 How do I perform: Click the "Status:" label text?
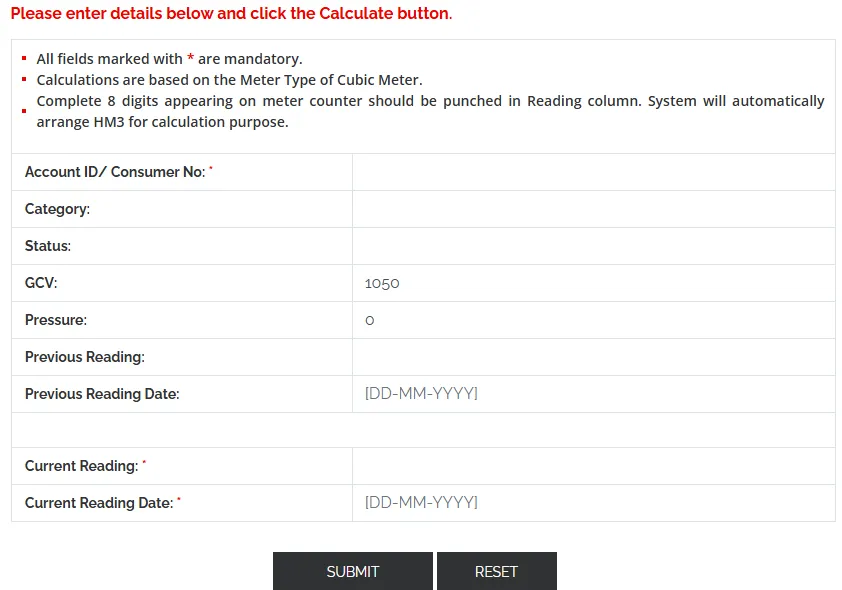pyautogui.click(x=48, y=246)
